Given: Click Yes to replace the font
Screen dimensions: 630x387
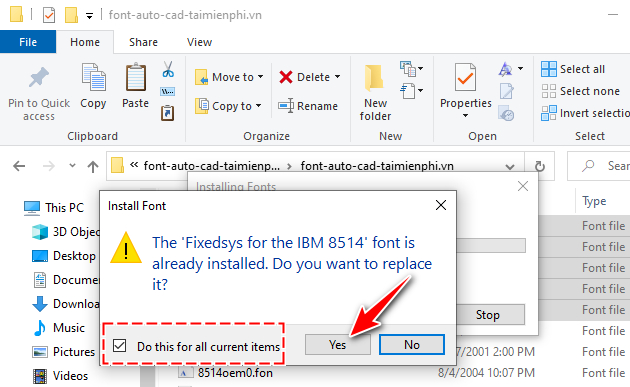Looking at the screenshot, I should click(x=338, y=344).
